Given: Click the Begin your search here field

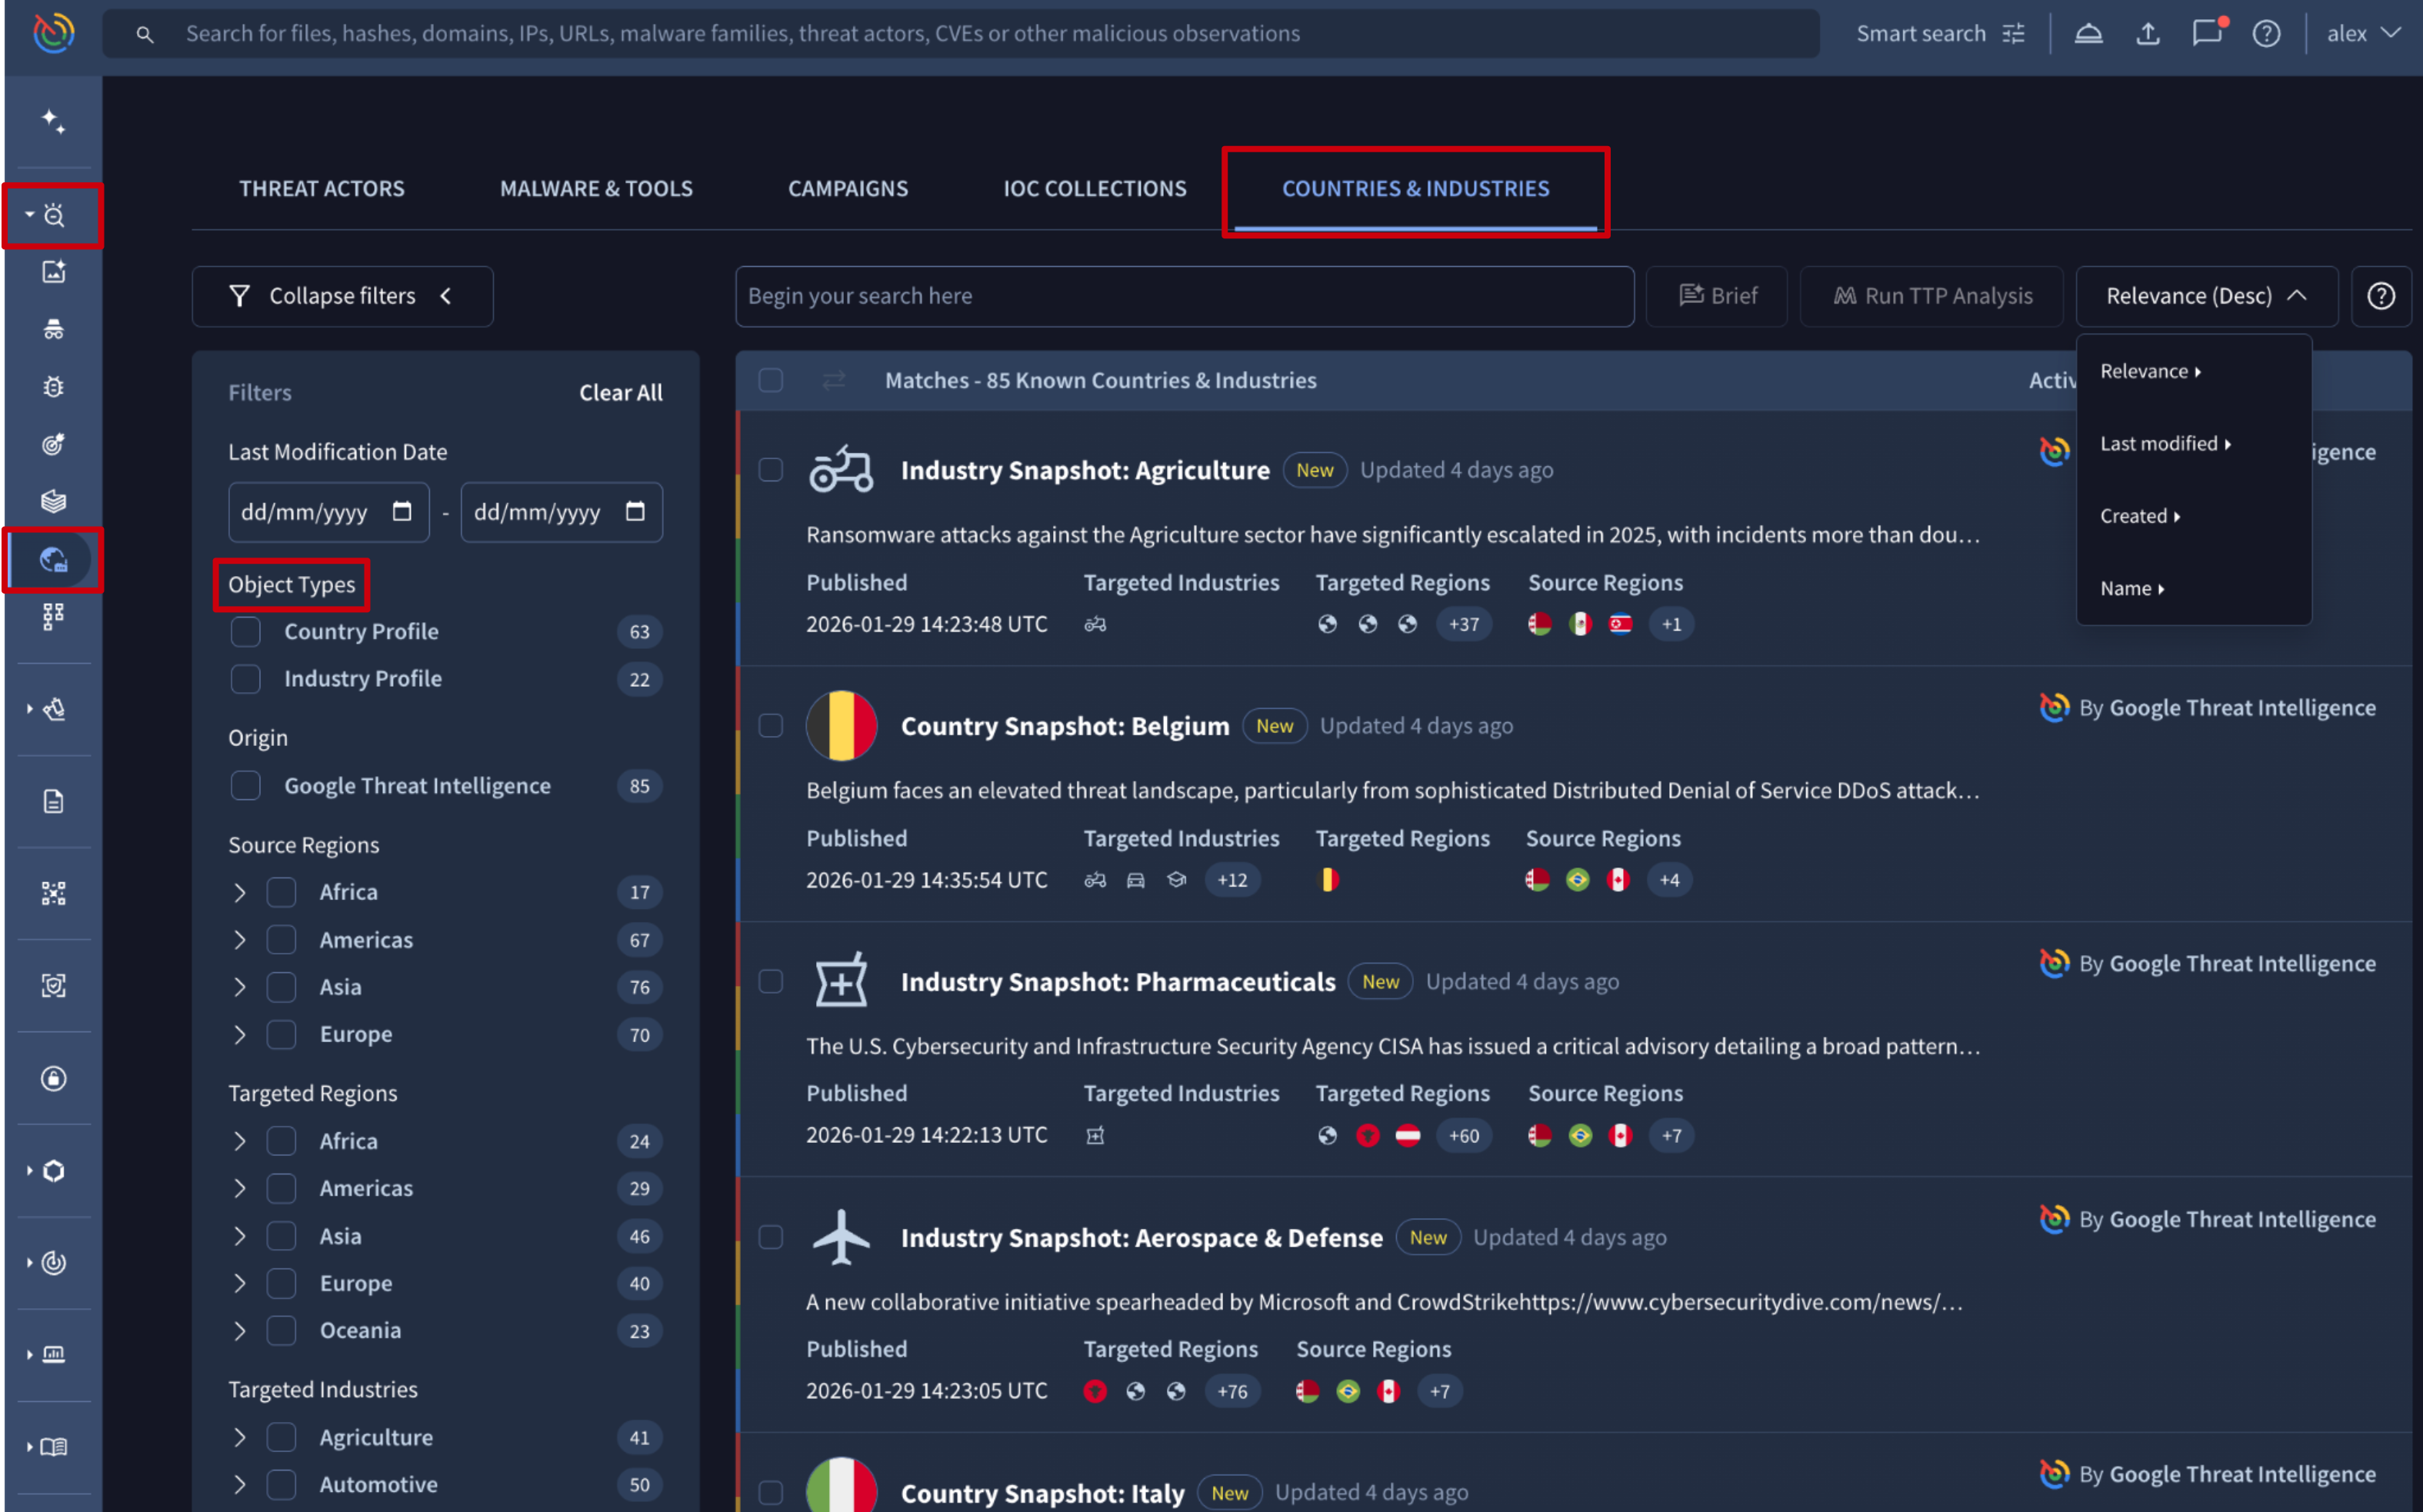Looking at the screenshot, I should pyautogui.click(x=1183, y=296).
